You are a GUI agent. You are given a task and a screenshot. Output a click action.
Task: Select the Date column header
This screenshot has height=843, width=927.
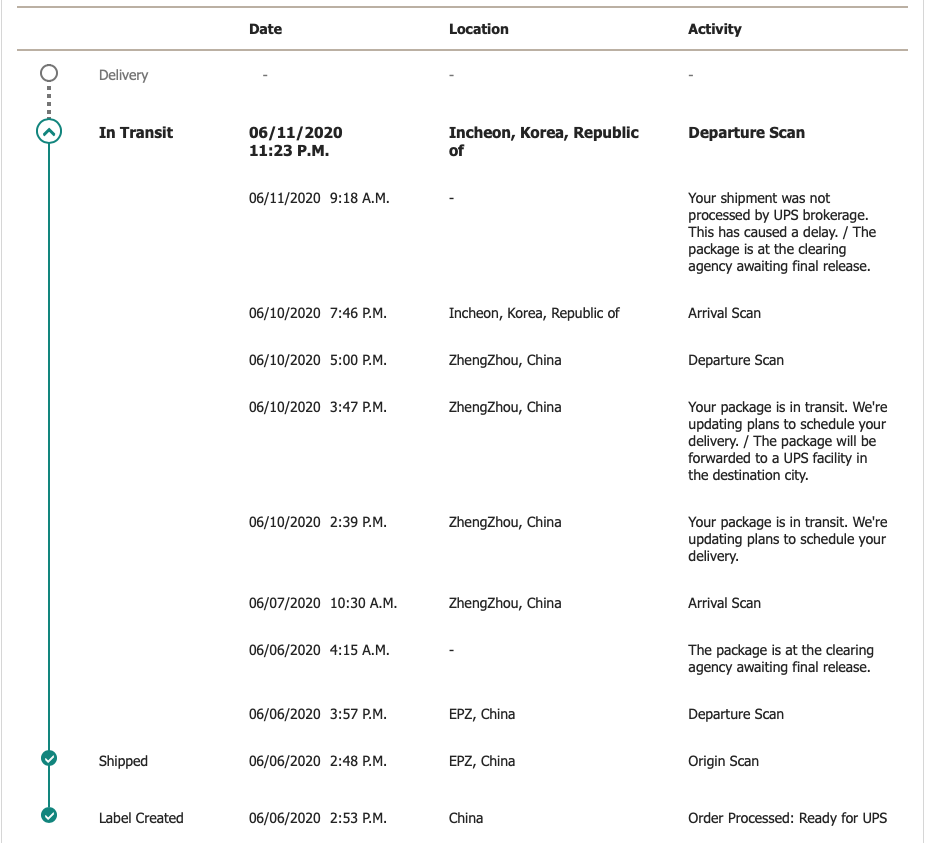[x=265, y=29]
